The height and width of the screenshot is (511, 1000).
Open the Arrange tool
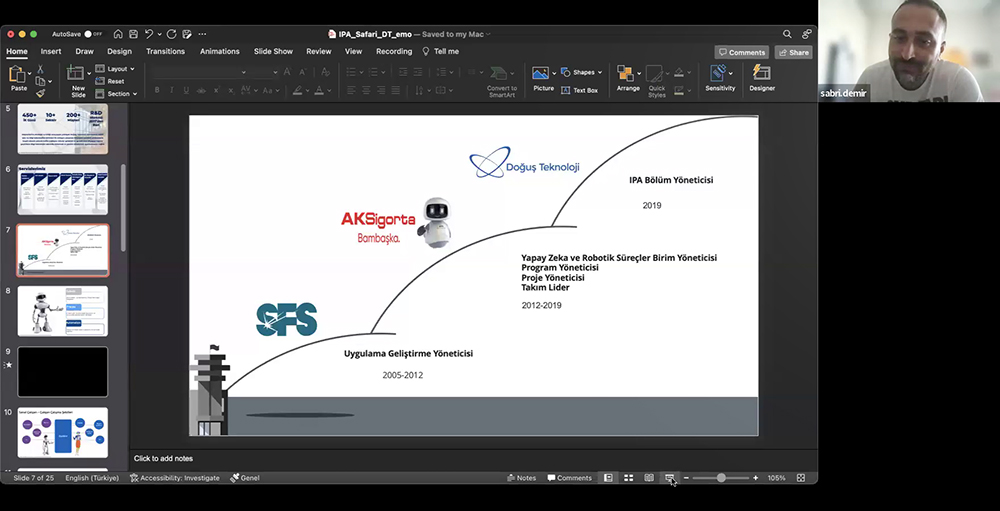point(628,80)
